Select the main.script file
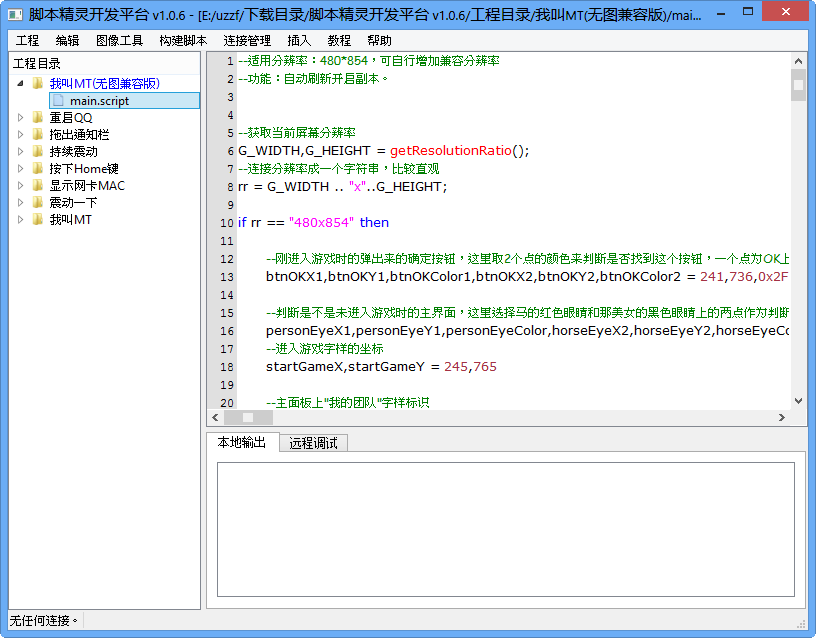 pos(124,100)
